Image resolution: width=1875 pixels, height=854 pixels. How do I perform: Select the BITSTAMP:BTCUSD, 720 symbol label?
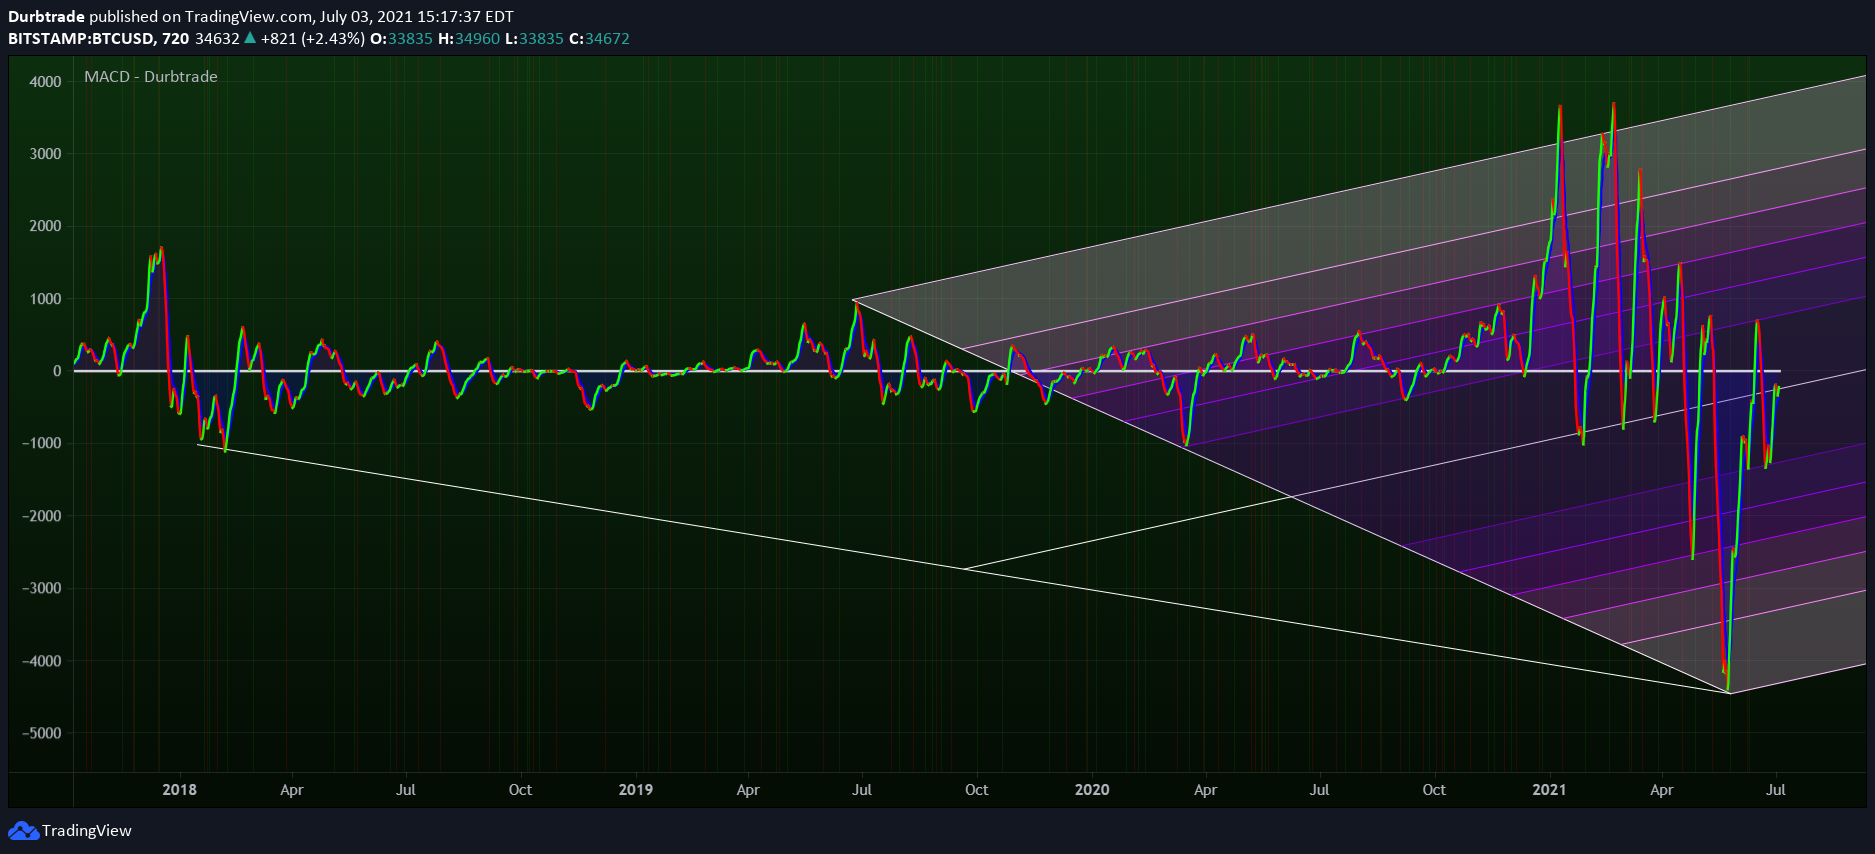coord(98,38)
